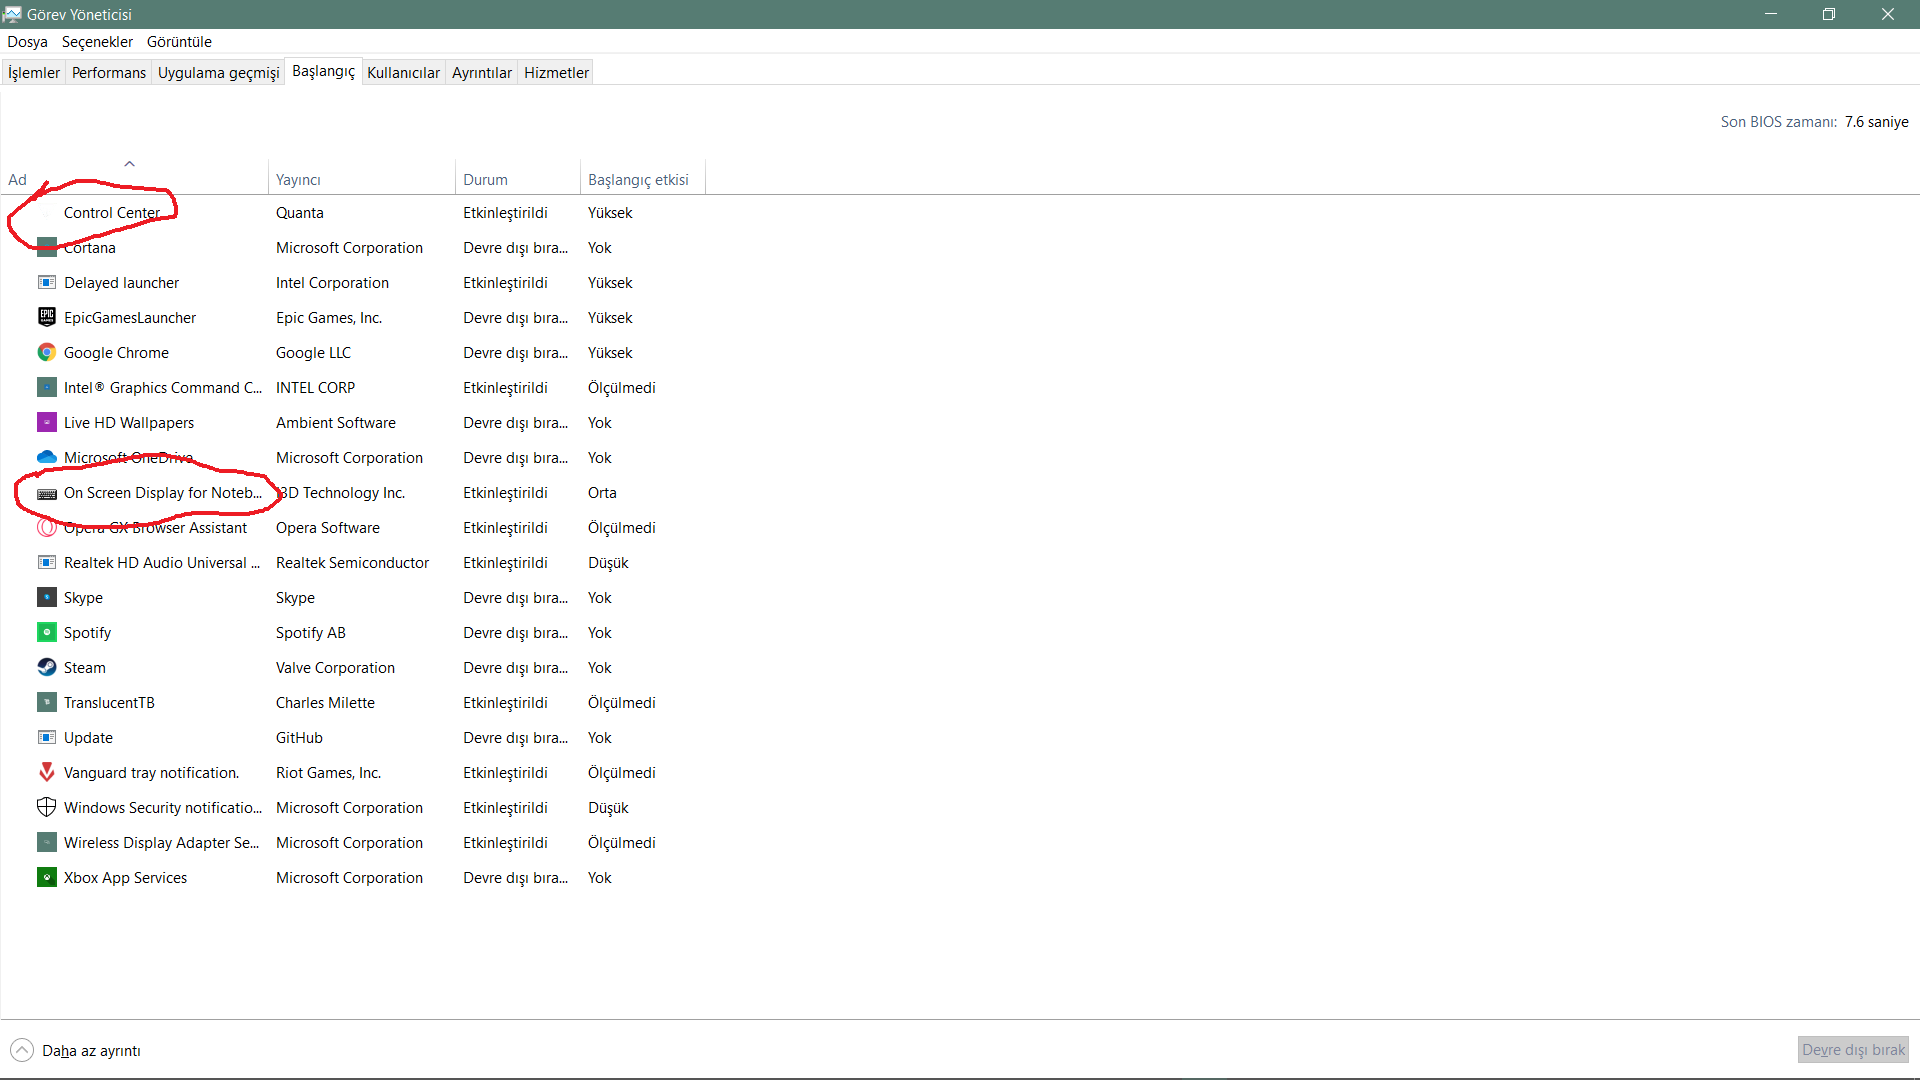Click the Opera GX Browser Assistant icon
The width and height of the screenshot is (1920, 1080).
(46, 527)
